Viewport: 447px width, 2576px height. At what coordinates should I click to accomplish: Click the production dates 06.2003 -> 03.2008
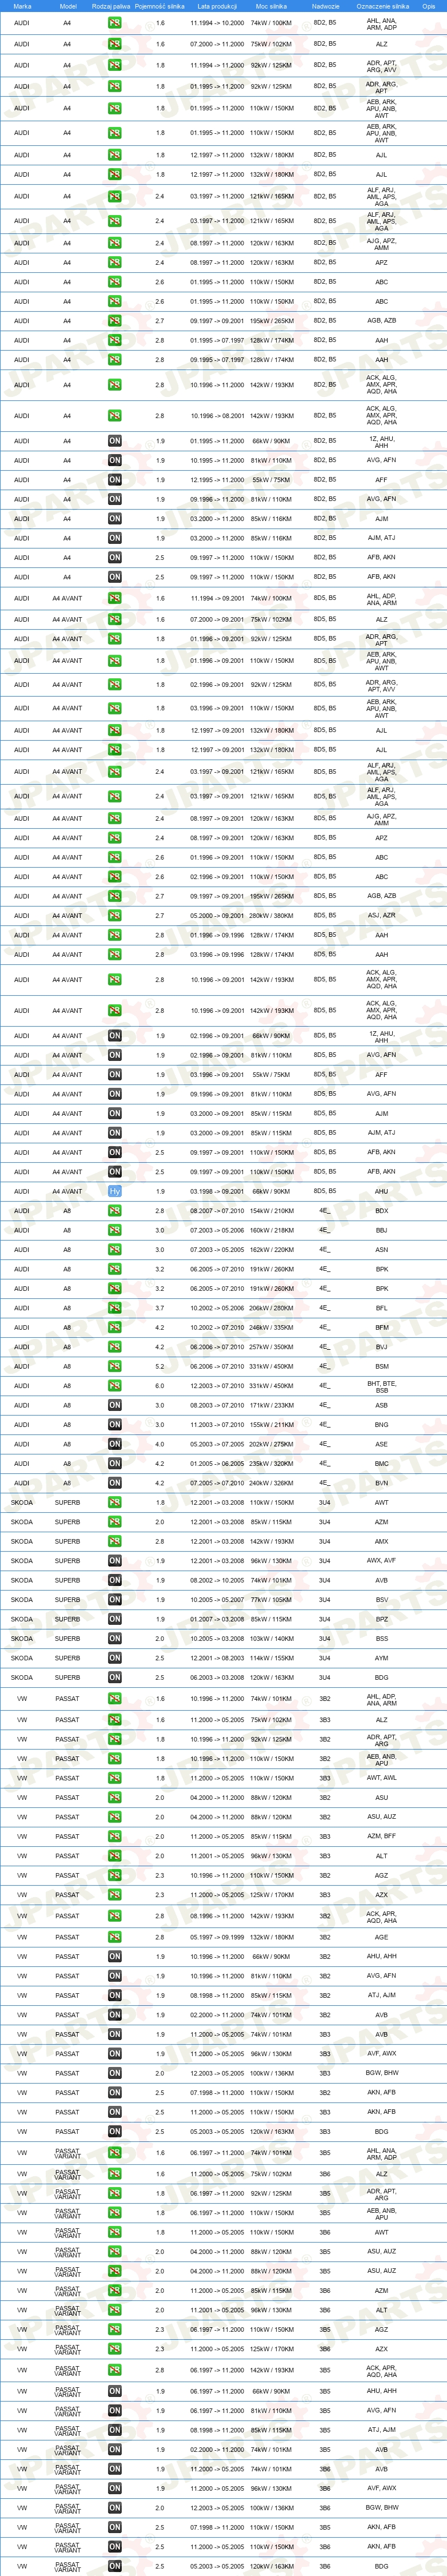pyautogui.click(x=217, y=1679)
